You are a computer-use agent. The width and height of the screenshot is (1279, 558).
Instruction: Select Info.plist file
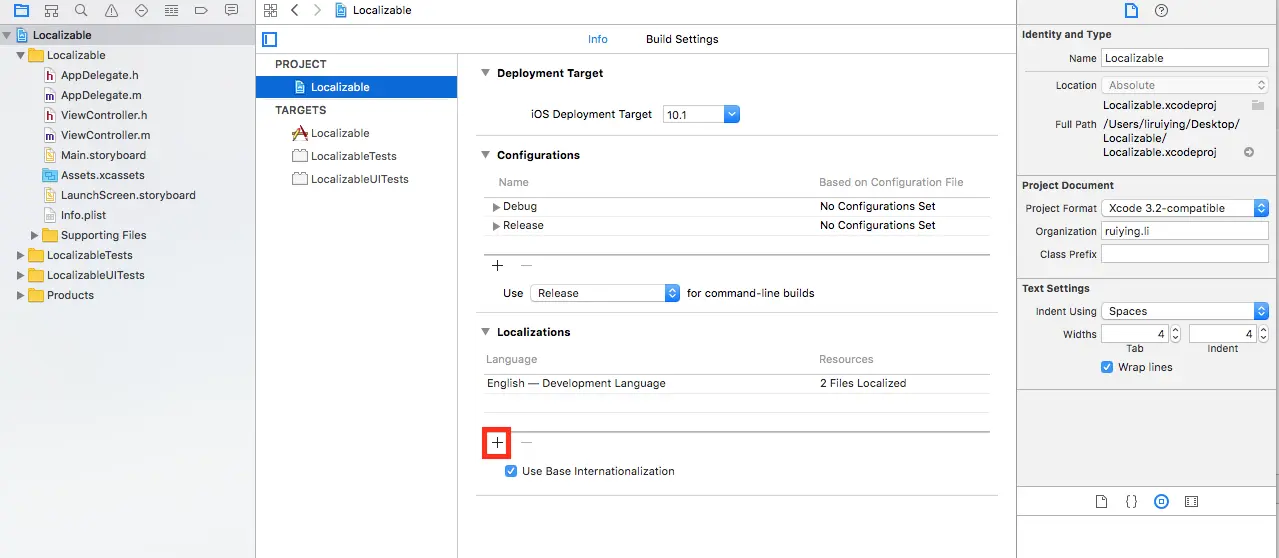pyautogui.click(x=83, y=215)
